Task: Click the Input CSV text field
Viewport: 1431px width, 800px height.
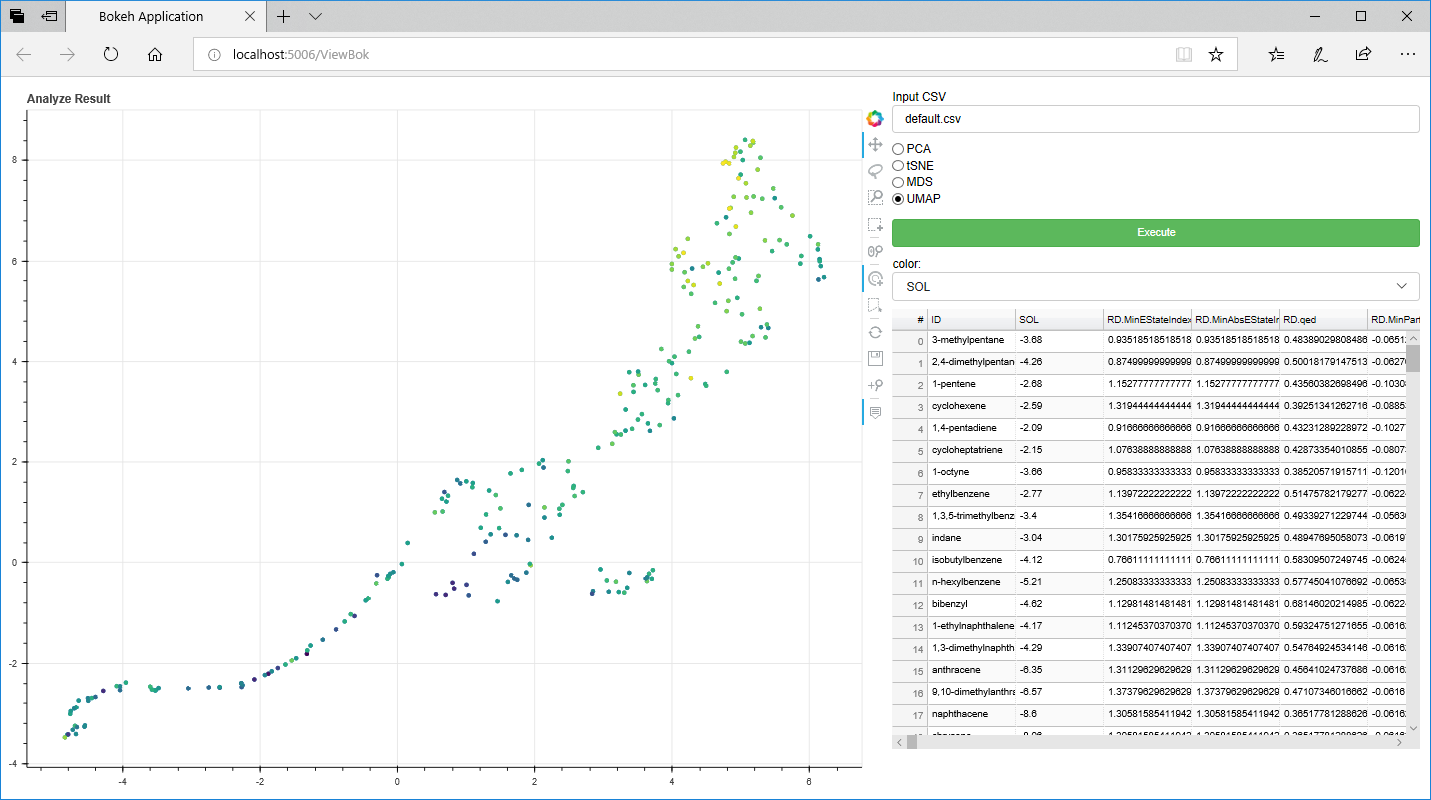Action: (x=1155, y=119)
